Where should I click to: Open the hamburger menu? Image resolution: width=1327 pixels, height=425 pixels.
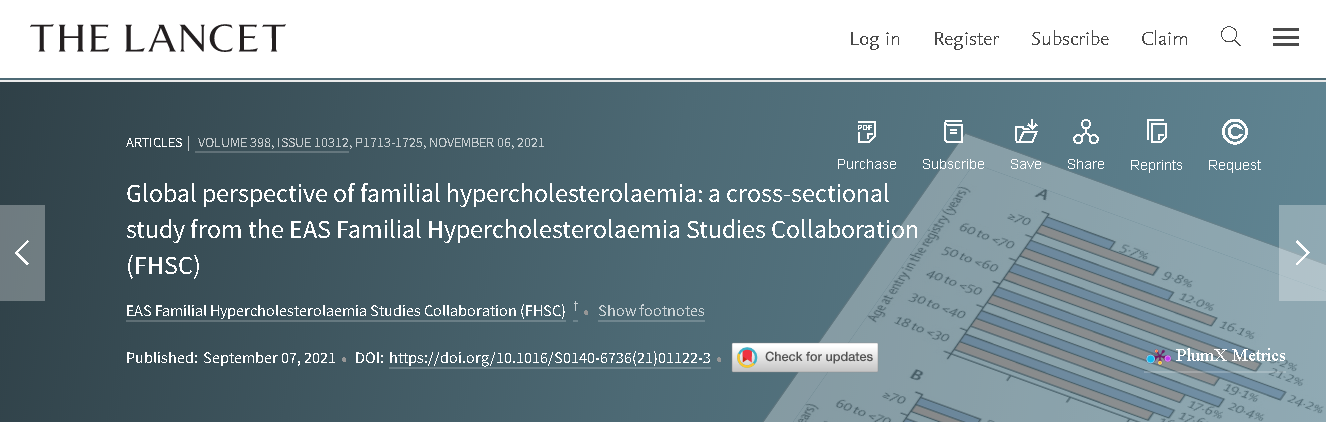[1285, 38]
